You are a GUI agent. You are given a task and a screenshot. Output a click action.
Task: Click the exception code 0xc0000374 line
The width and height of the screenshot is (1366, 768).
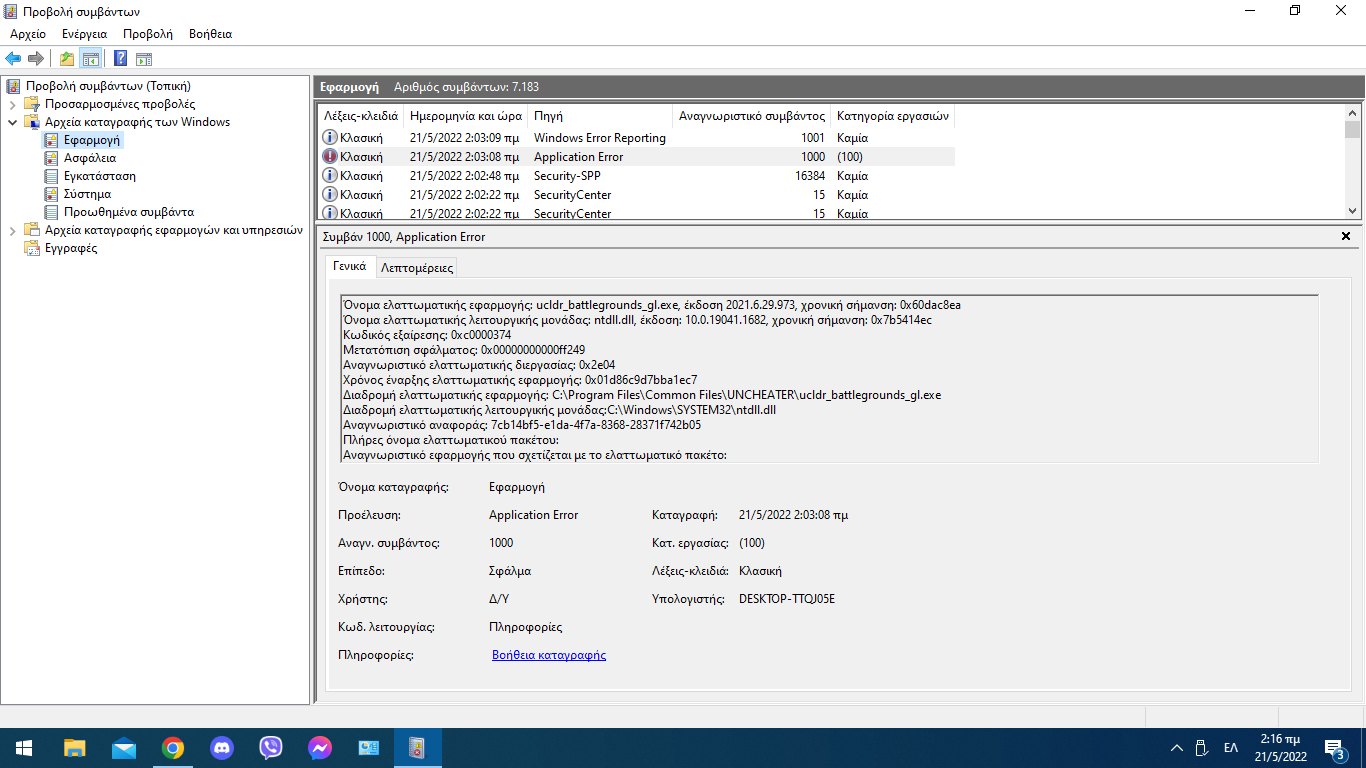[427, 335]
